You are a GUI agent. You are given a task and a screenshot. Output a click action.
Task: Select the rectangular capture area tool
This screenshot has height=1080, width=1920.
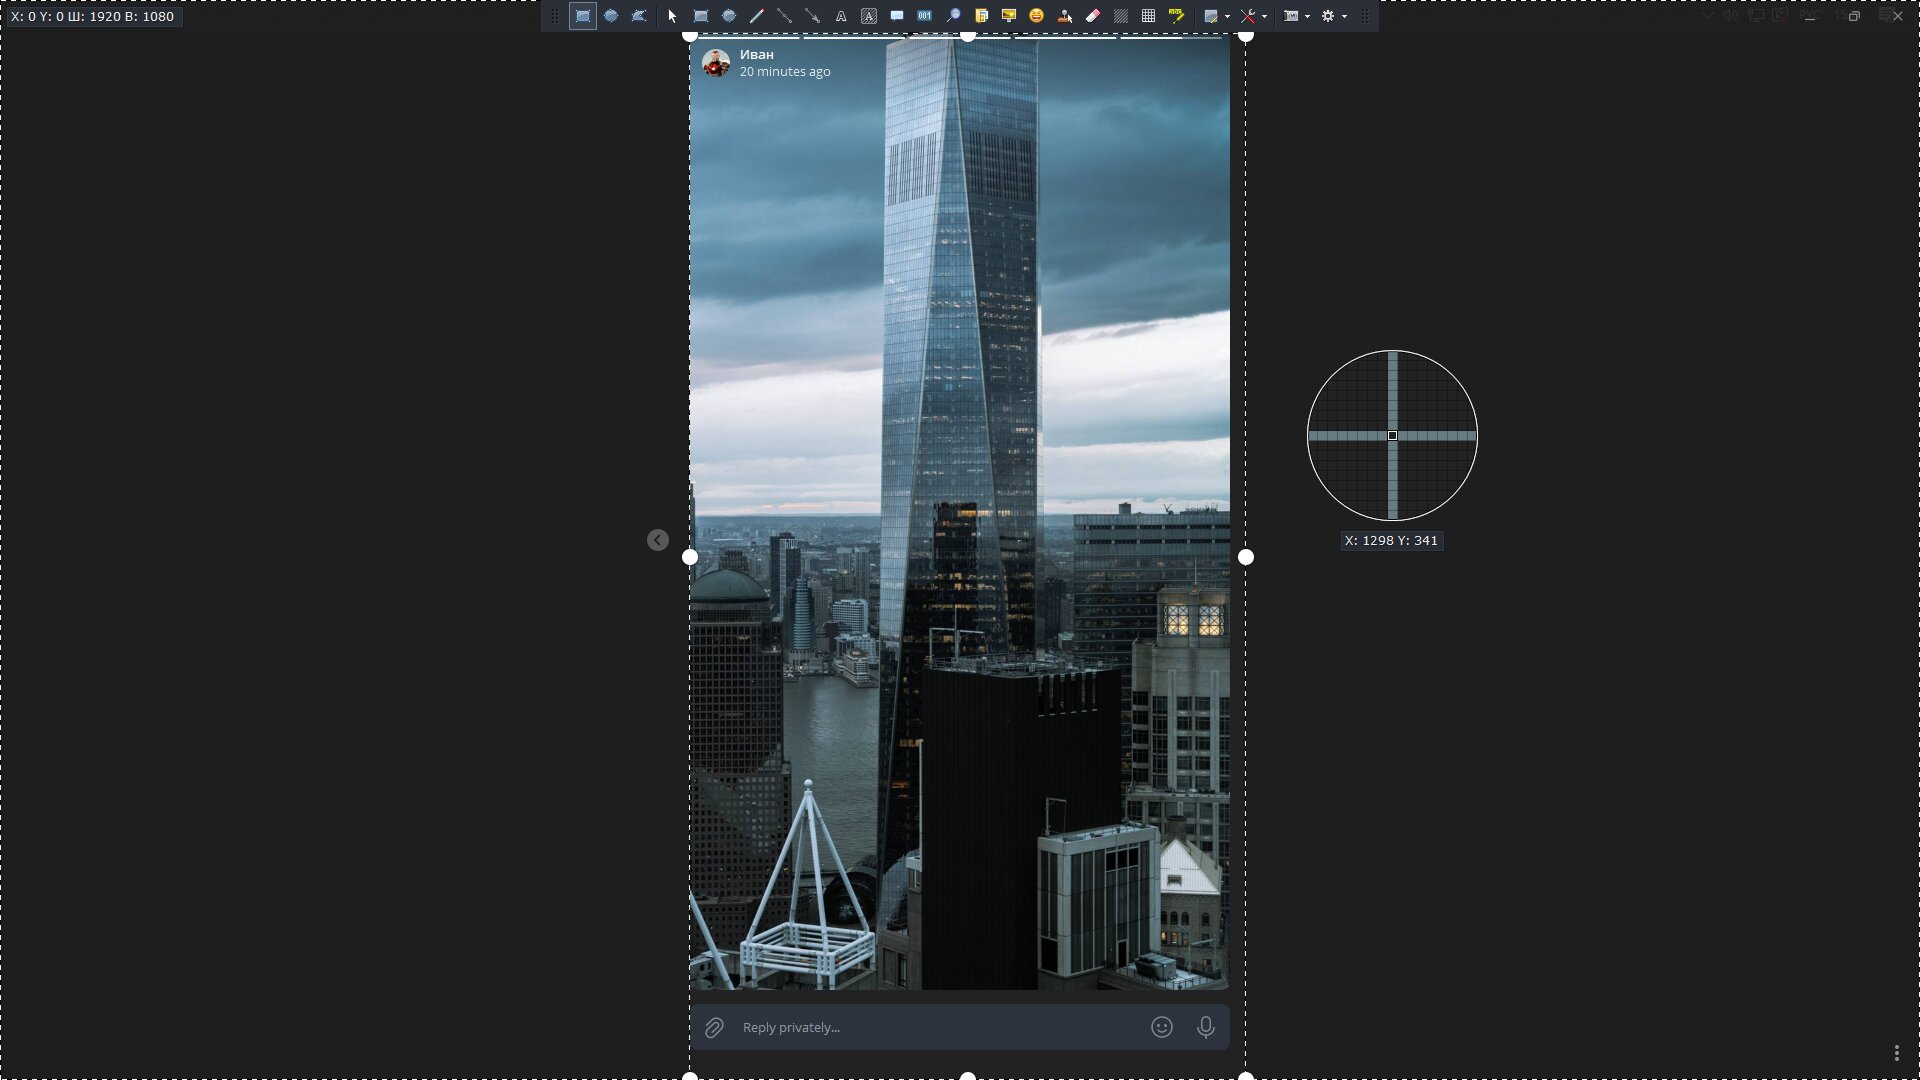(583, 16)
